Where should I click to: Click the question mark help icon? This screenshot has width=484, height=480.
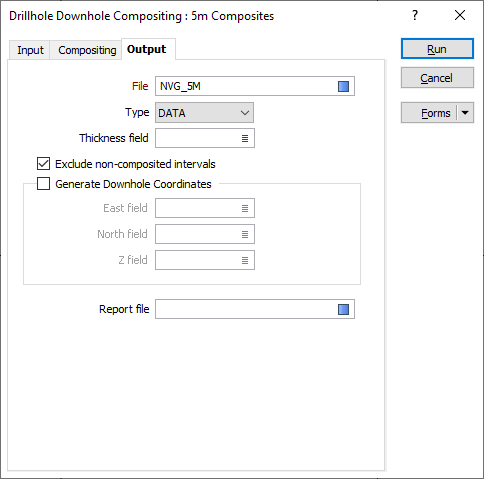415,15
